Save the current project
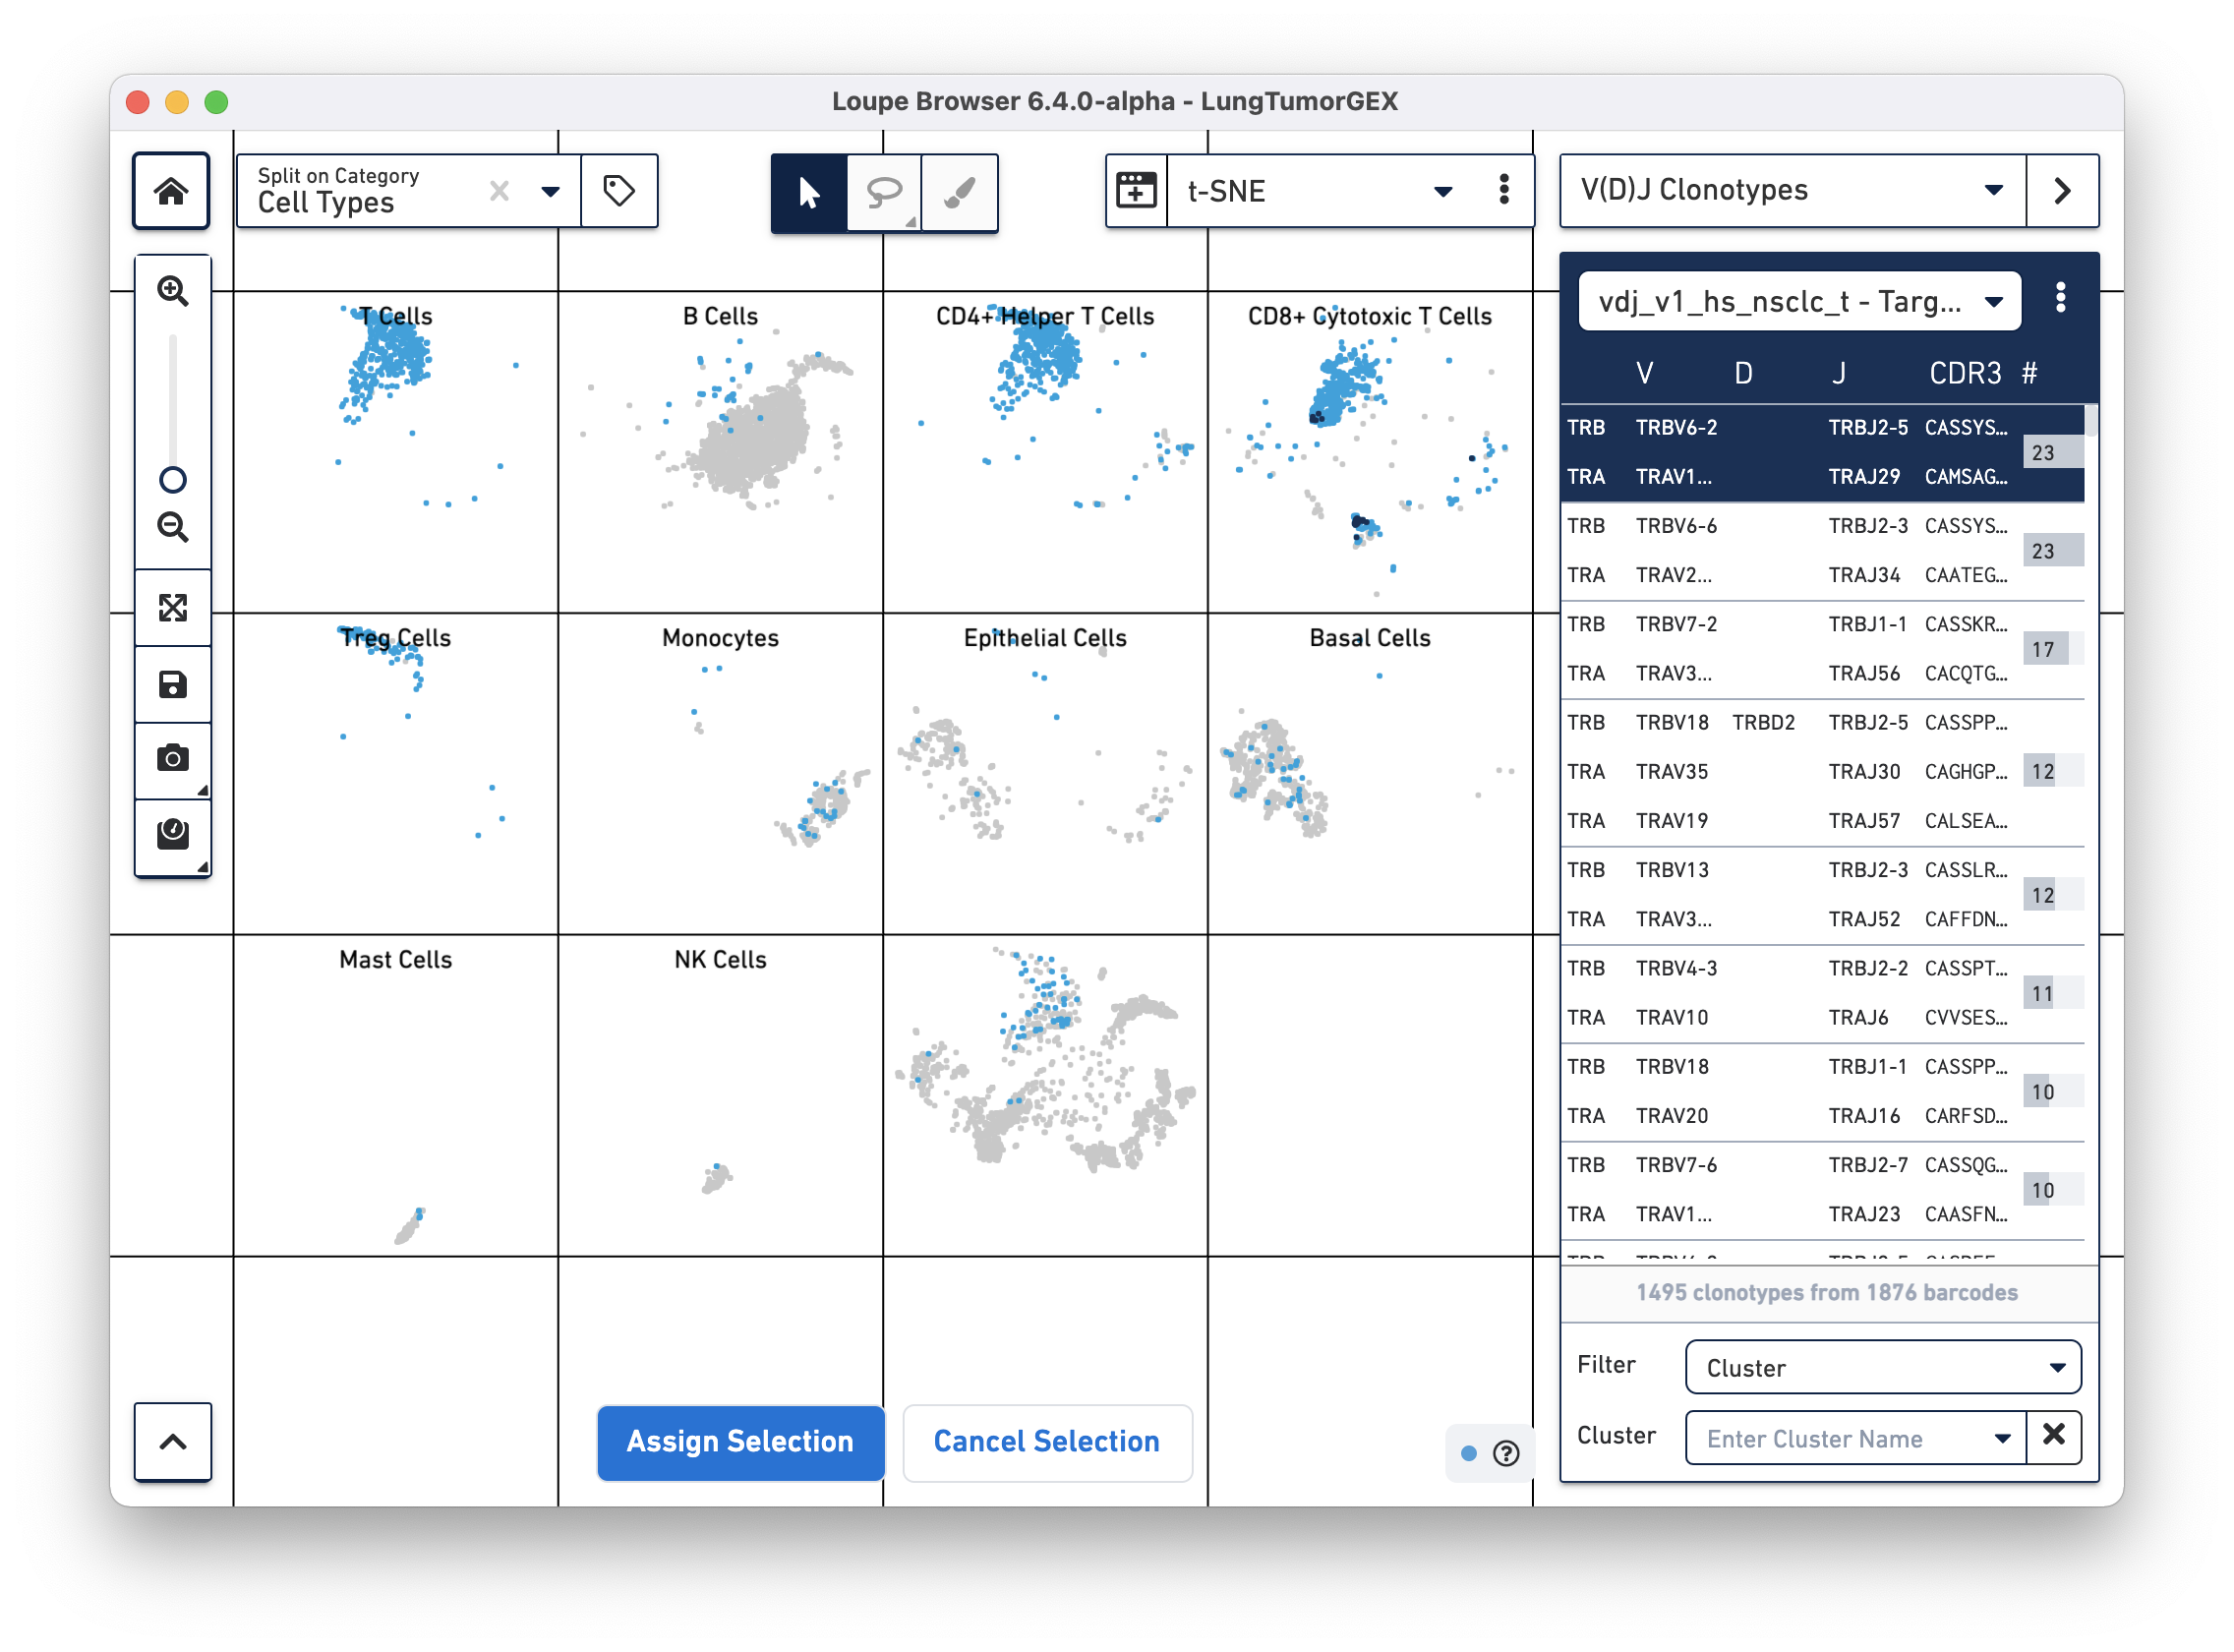 [173, 685]
